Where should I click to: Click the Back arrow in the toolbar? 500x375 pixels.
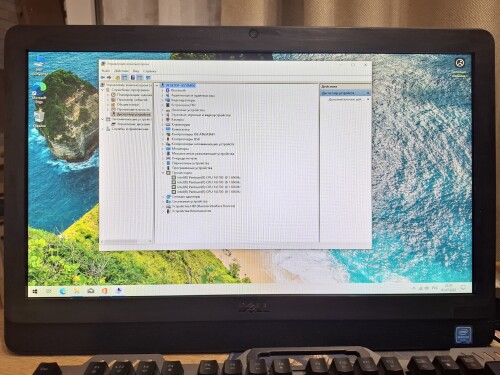[x=103, y=77]
